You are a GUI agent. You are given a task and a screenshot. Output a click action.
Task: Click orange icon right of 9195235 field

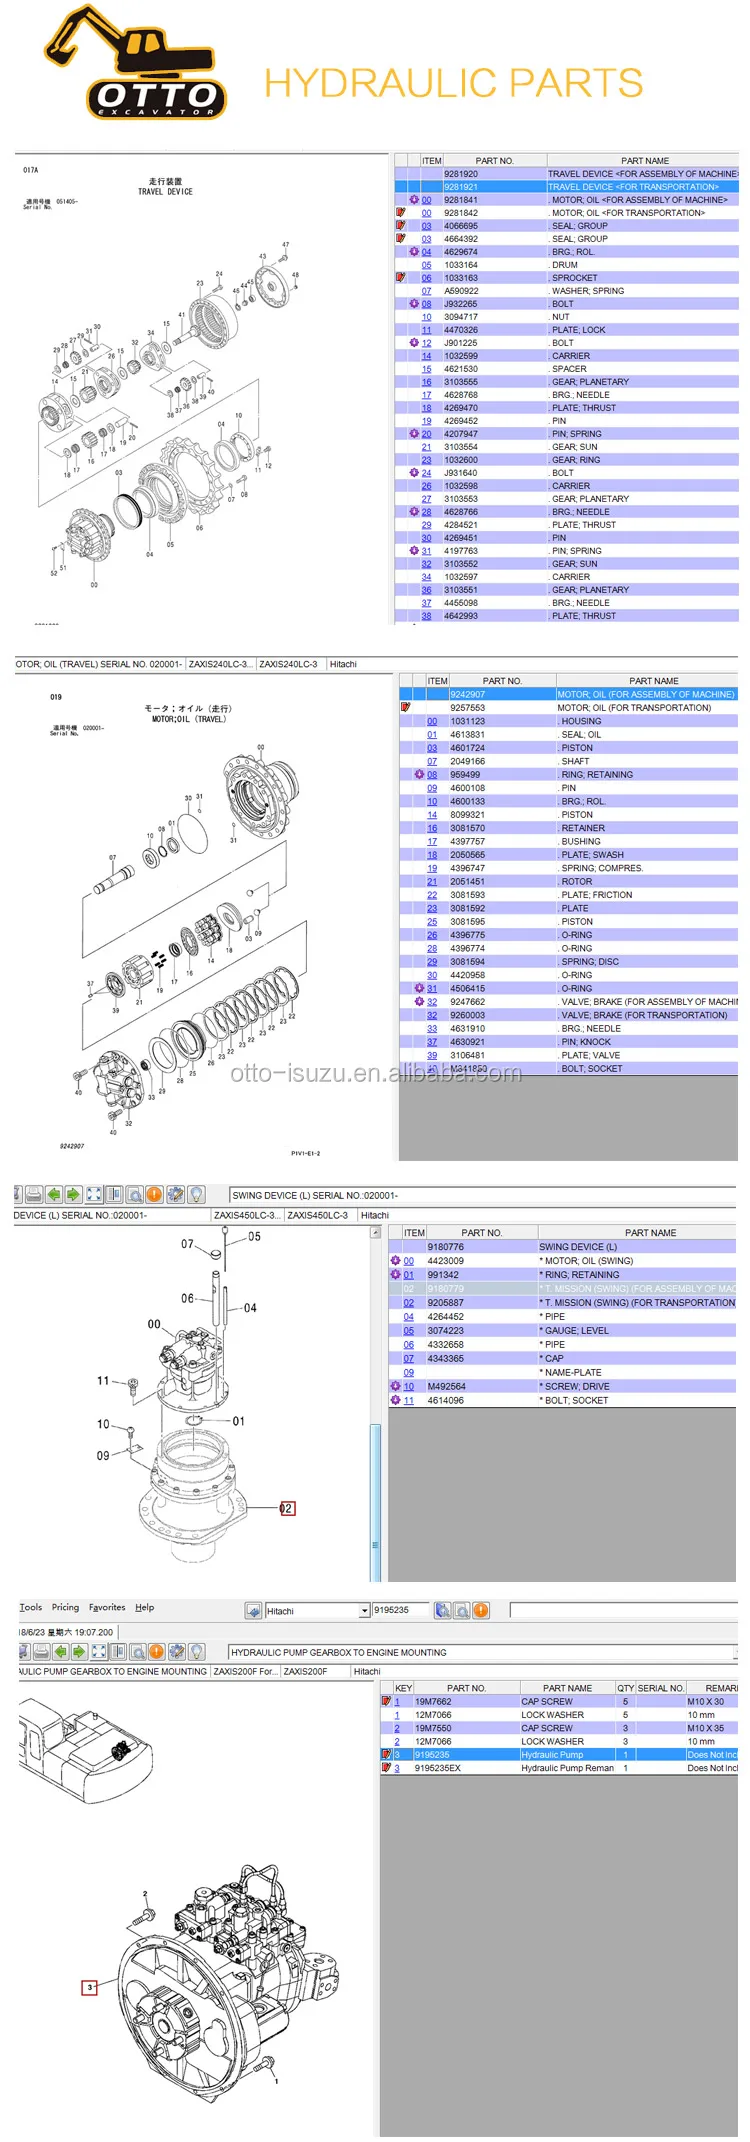(481, 1610)
